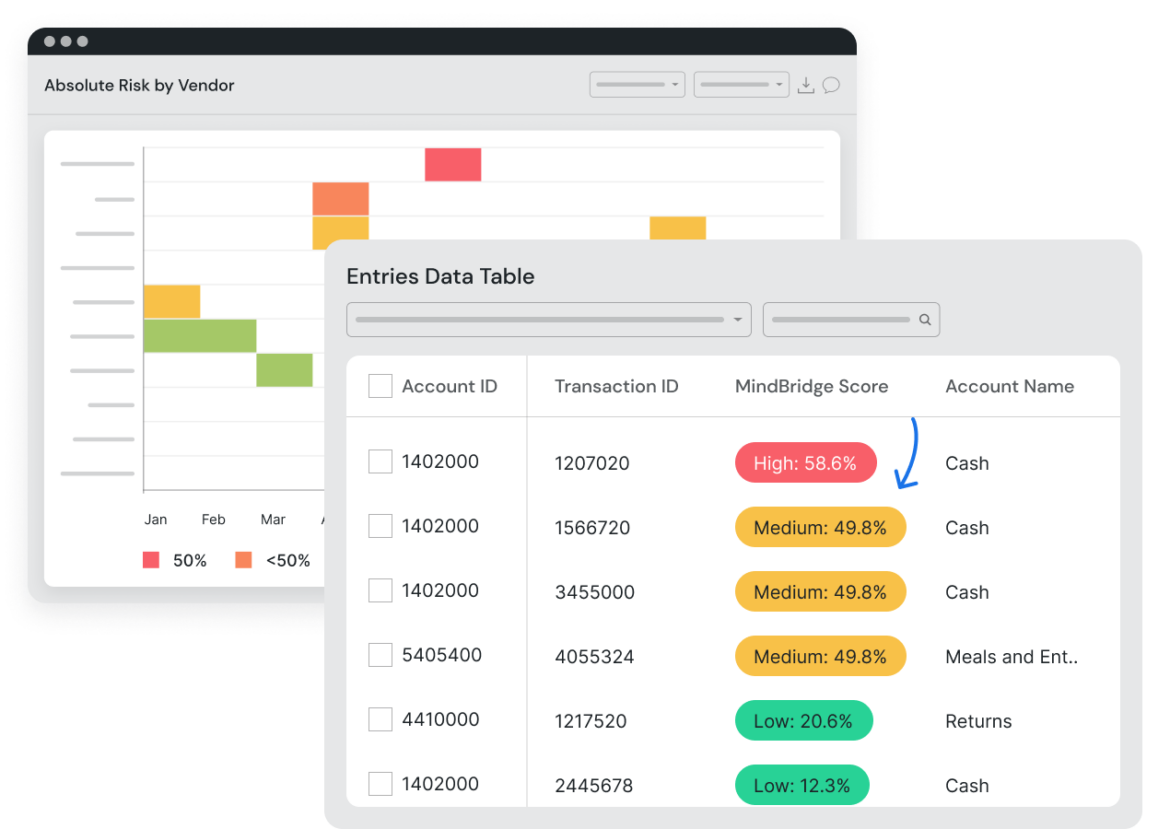The width and height of the screenshot is (1170, 829).
Task: Click the red 50% legend swatch
Action: click(x=151, y=560)
